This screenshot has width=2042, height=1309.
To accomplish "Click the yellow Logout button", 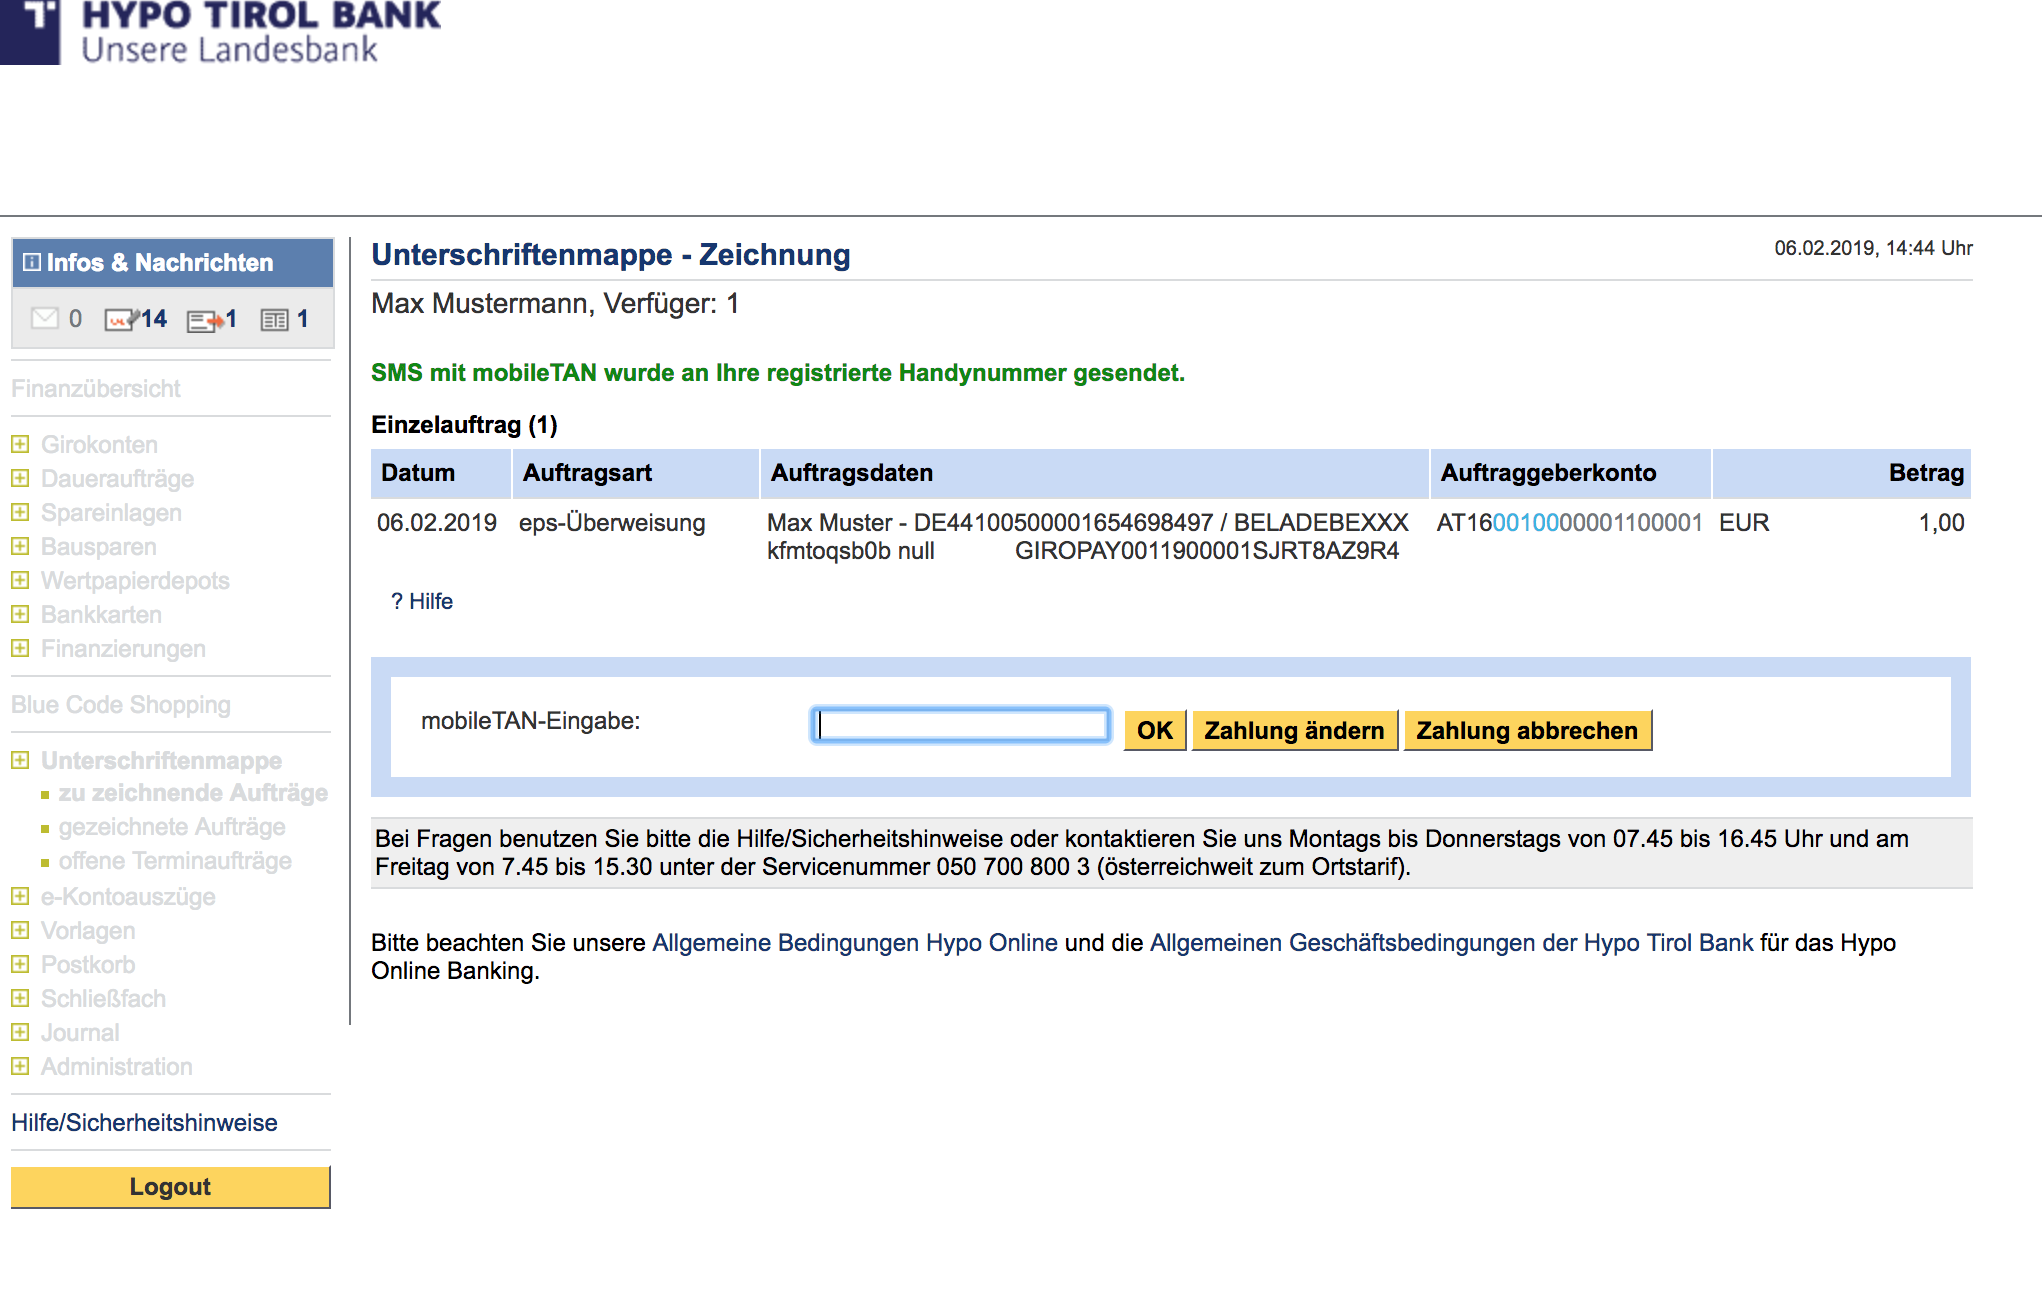I will [170, 1187].
